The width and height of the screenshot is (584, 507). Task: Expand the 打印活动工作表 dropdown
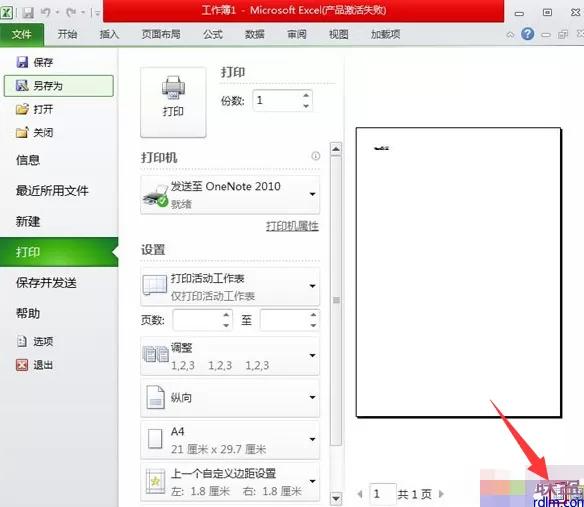230,286
